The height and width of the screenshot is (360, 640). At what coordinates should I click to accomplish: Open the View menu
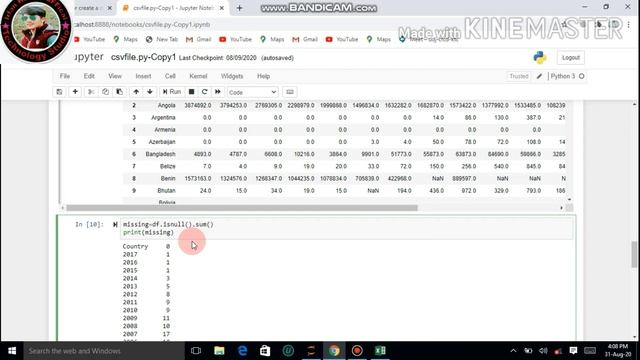click(x=115, y=76)
